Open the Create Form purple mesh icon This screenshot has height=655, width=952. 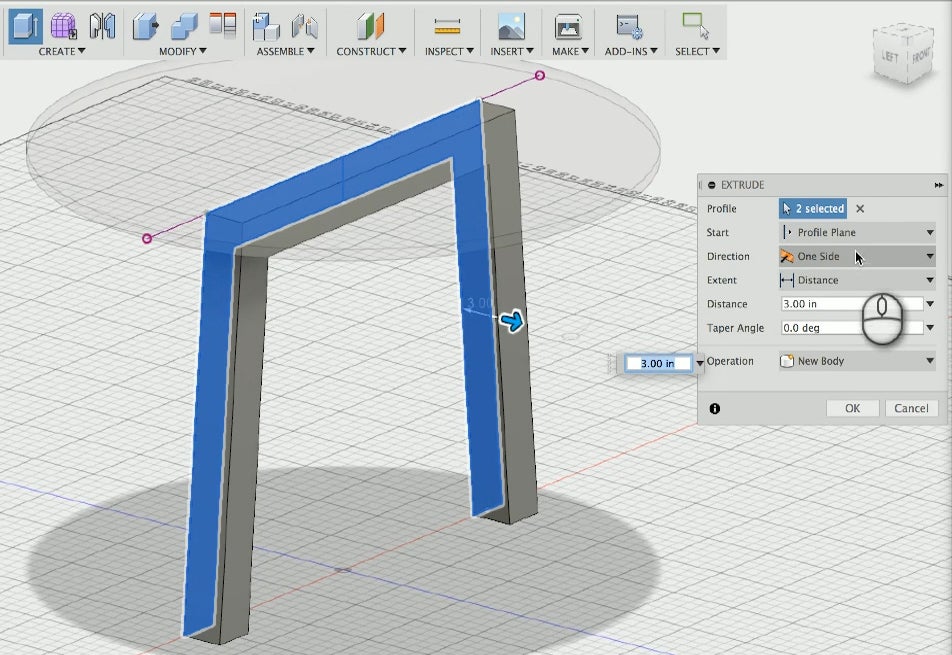click(64, 26)
